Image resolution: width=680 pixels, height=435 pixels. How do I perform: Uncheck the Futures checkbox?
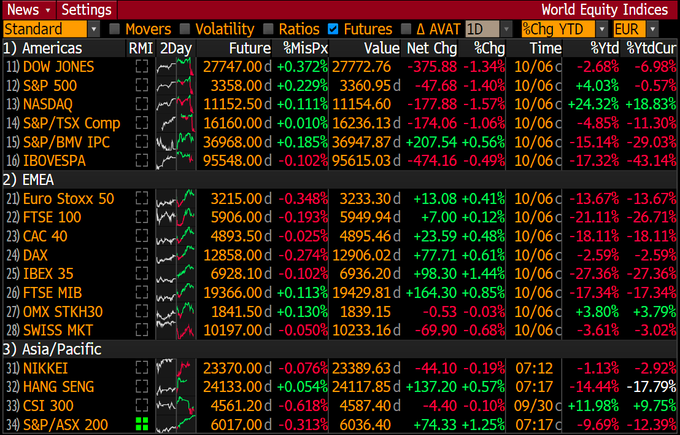(x=333, y=29)
